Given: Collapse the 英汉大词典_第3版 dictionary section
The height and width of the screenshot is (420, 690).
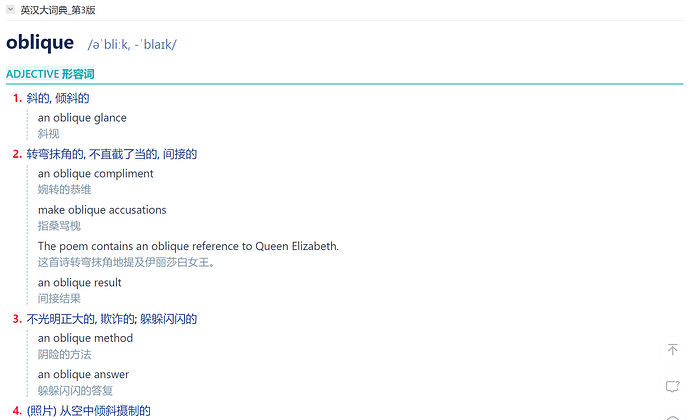Looking at the screenshot, I should (11, 9).
